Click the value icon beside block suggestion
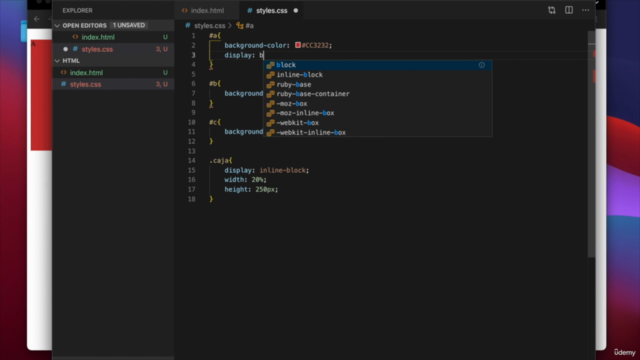Screen dimensions: 640x360 270,65
